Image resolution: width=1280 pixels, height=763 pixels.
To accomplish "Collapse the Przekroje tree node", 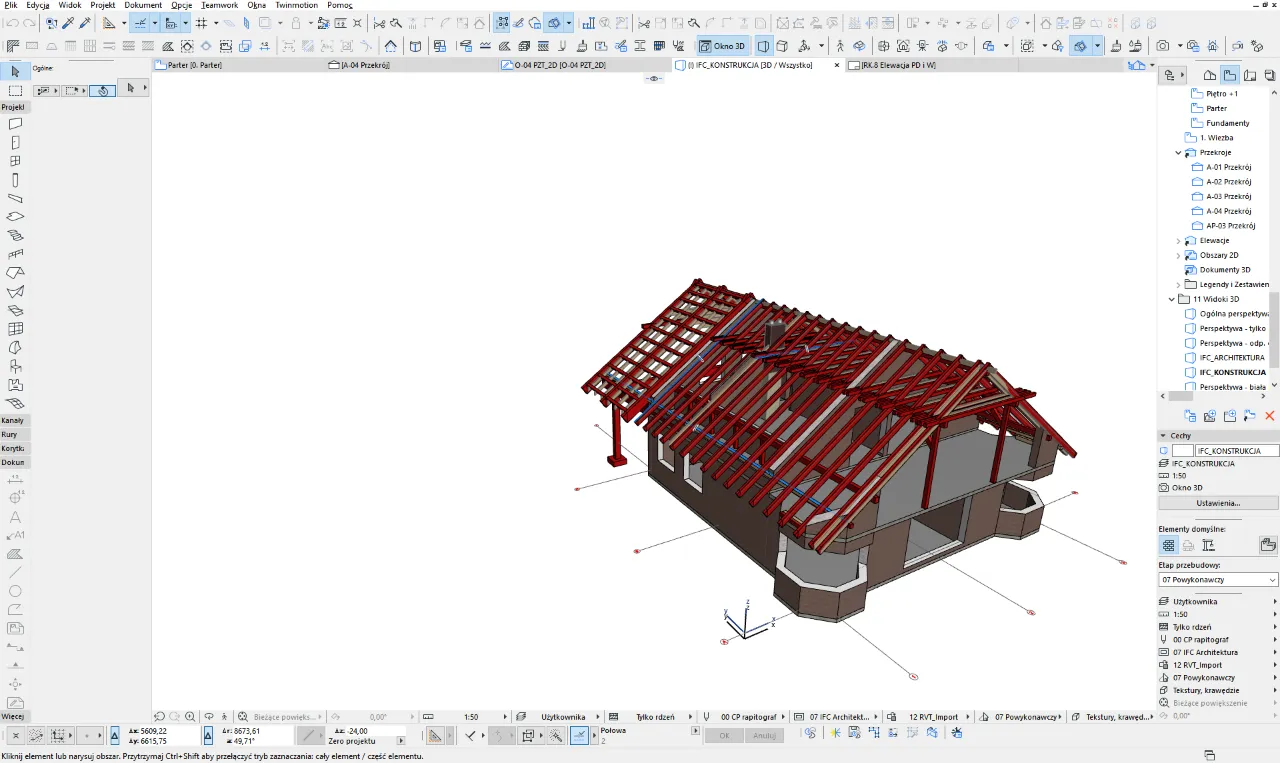I will tap(1179, 153).
